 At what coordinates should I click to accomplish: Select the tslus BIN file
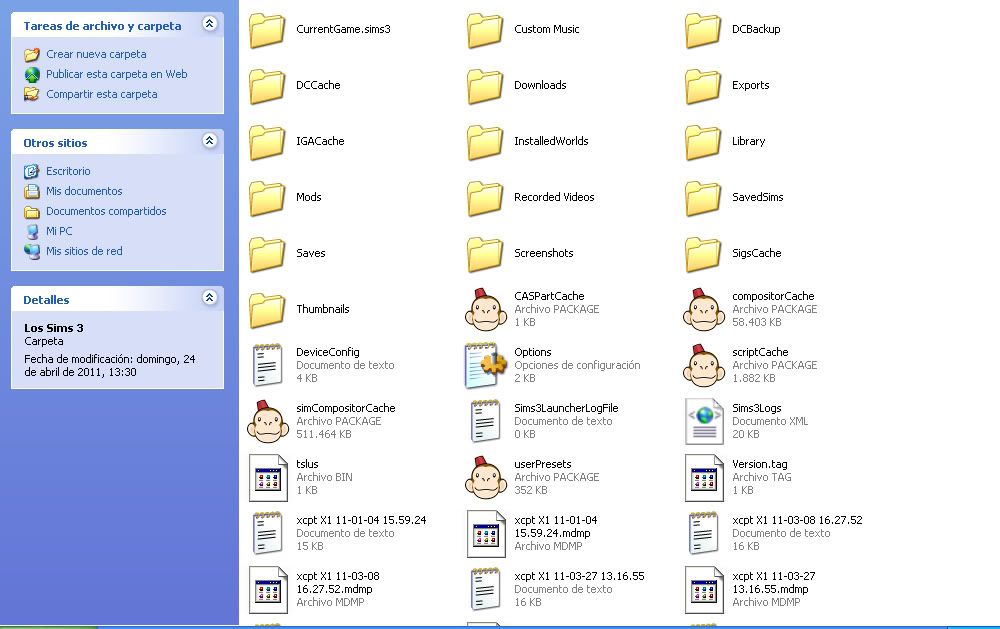click(x=268, y=477)
